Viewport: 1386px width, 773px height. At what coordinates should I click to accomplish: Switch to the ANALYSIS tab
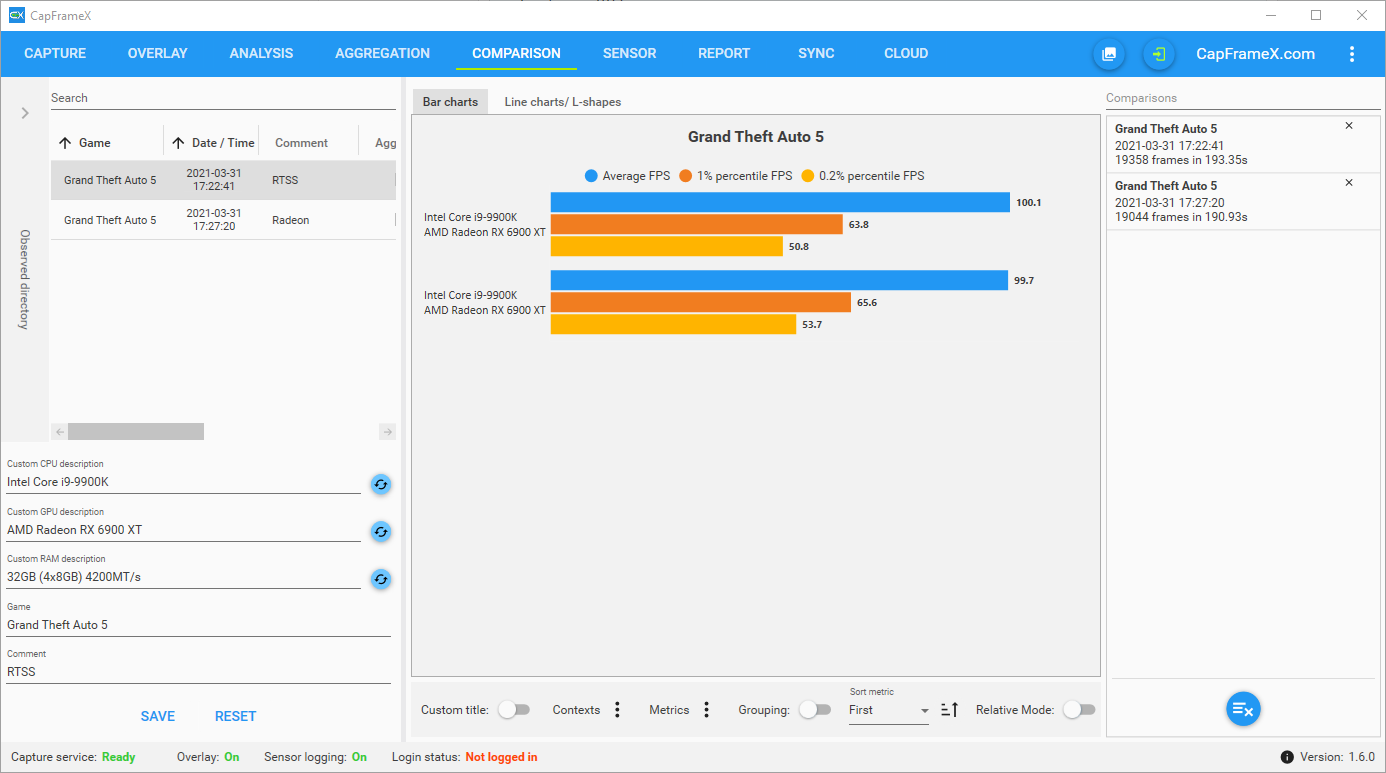[261, 54]
